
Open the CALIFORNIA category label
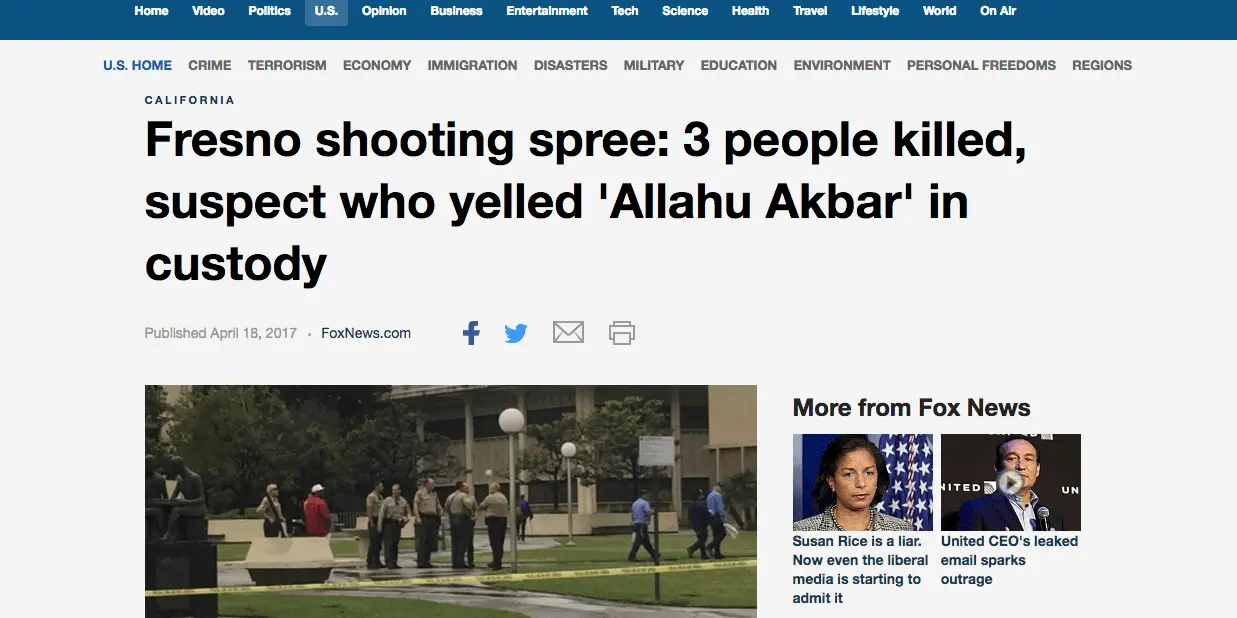tap(190, 100)
